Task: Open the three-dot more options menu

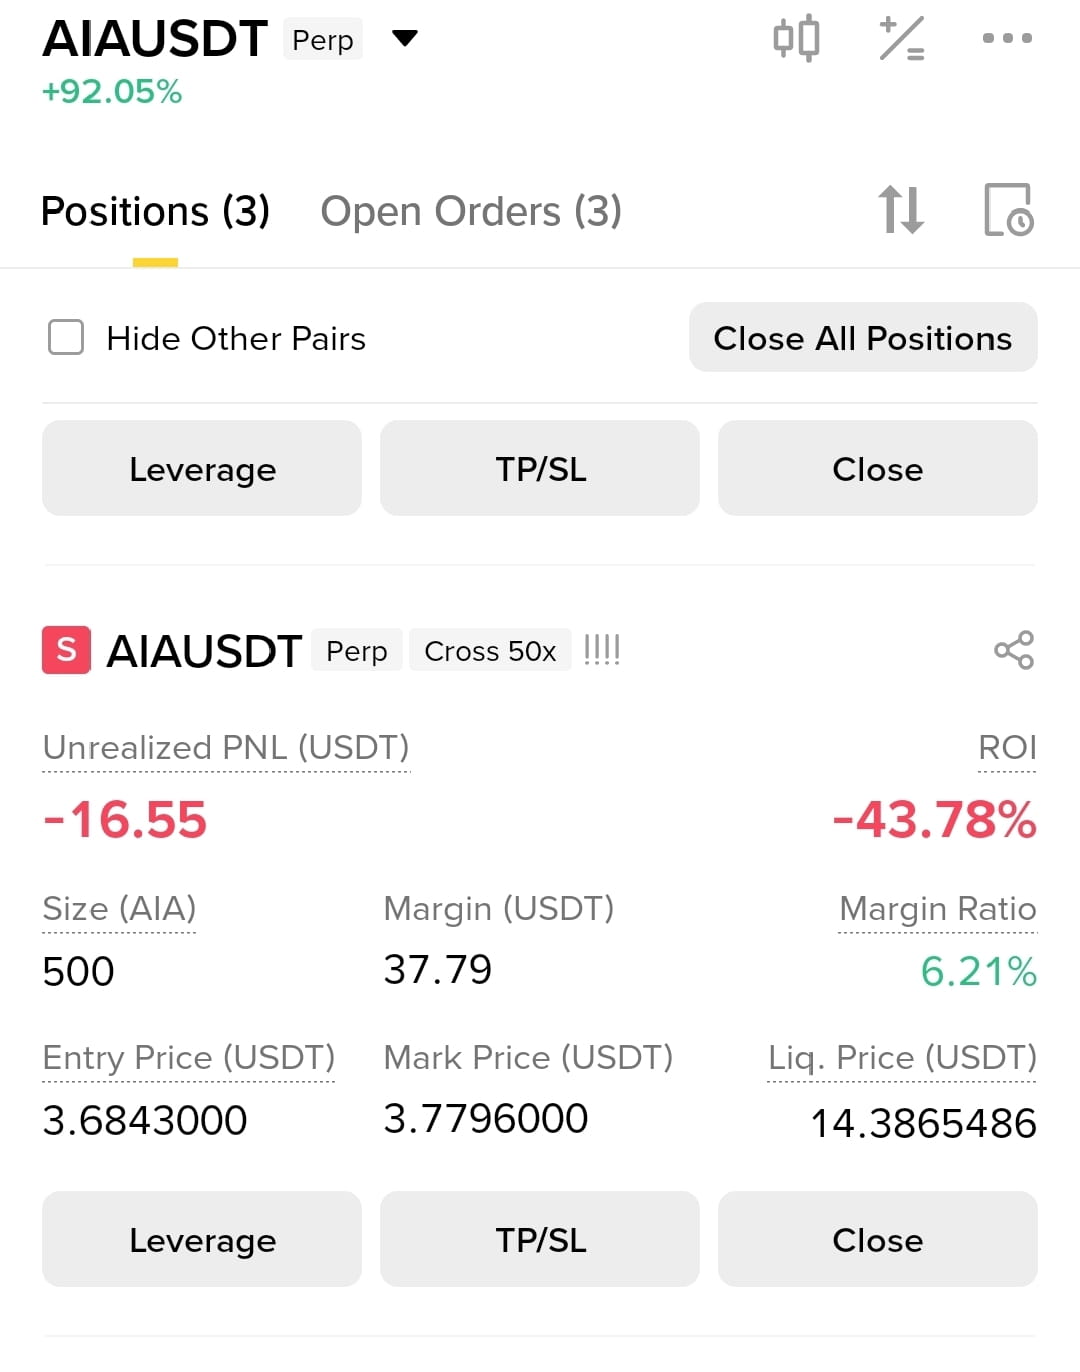Action: click(x=1007, y=38)
